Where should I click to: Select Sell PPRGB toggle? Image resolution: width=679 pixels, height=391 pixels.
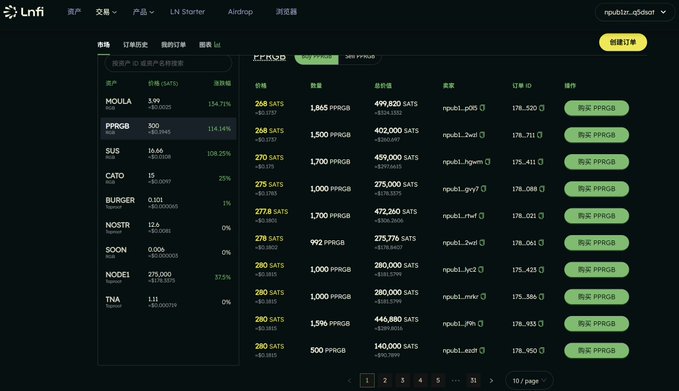pos(360,58)
